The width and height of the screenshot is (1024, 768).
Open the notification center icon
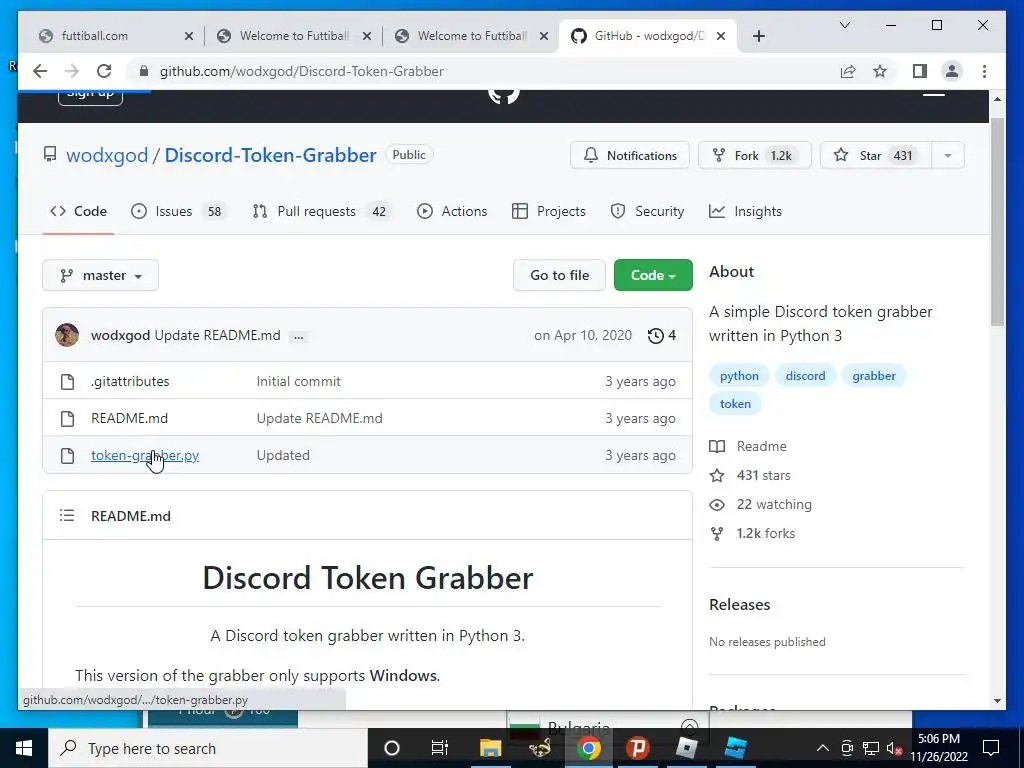click(x=991, y=748)
